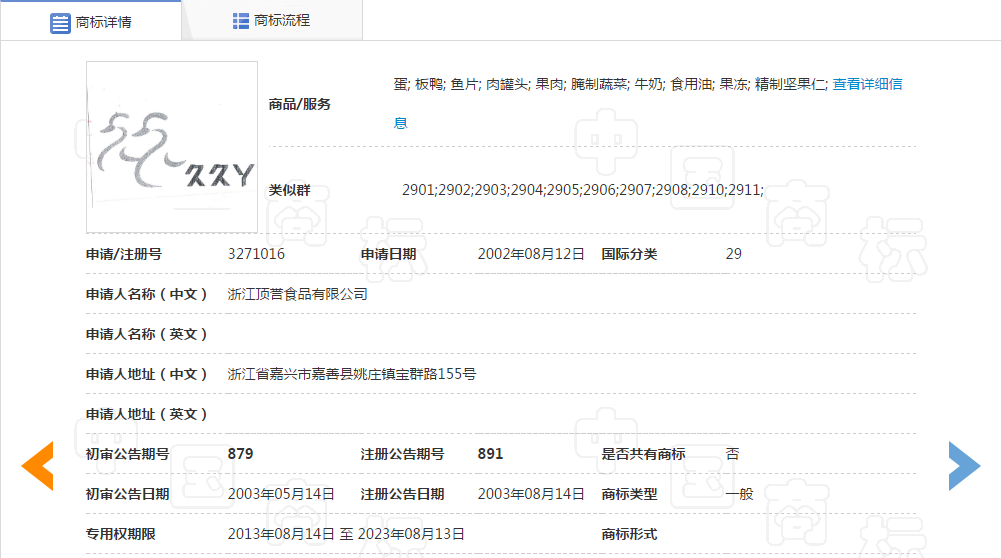Screen dimensions: 1001x558
Task: Select application date 2002年08月12日
Action: 531,254
